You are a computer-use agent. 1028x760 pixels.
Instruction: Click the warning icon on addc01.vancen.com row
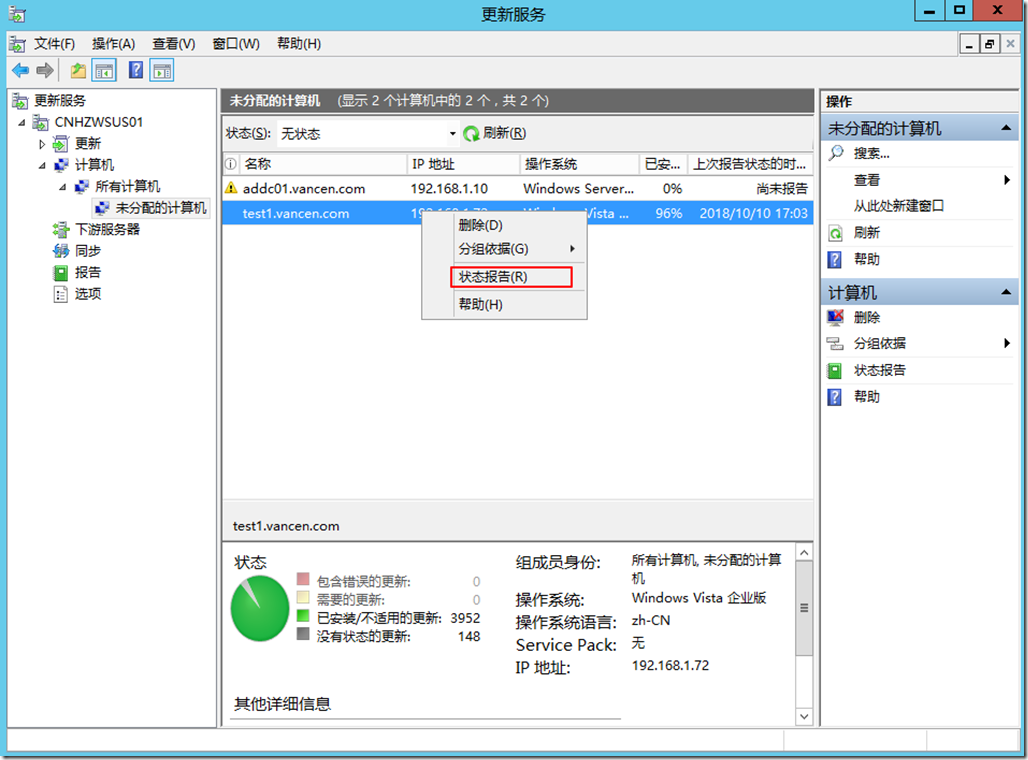(x=231, y=189)
